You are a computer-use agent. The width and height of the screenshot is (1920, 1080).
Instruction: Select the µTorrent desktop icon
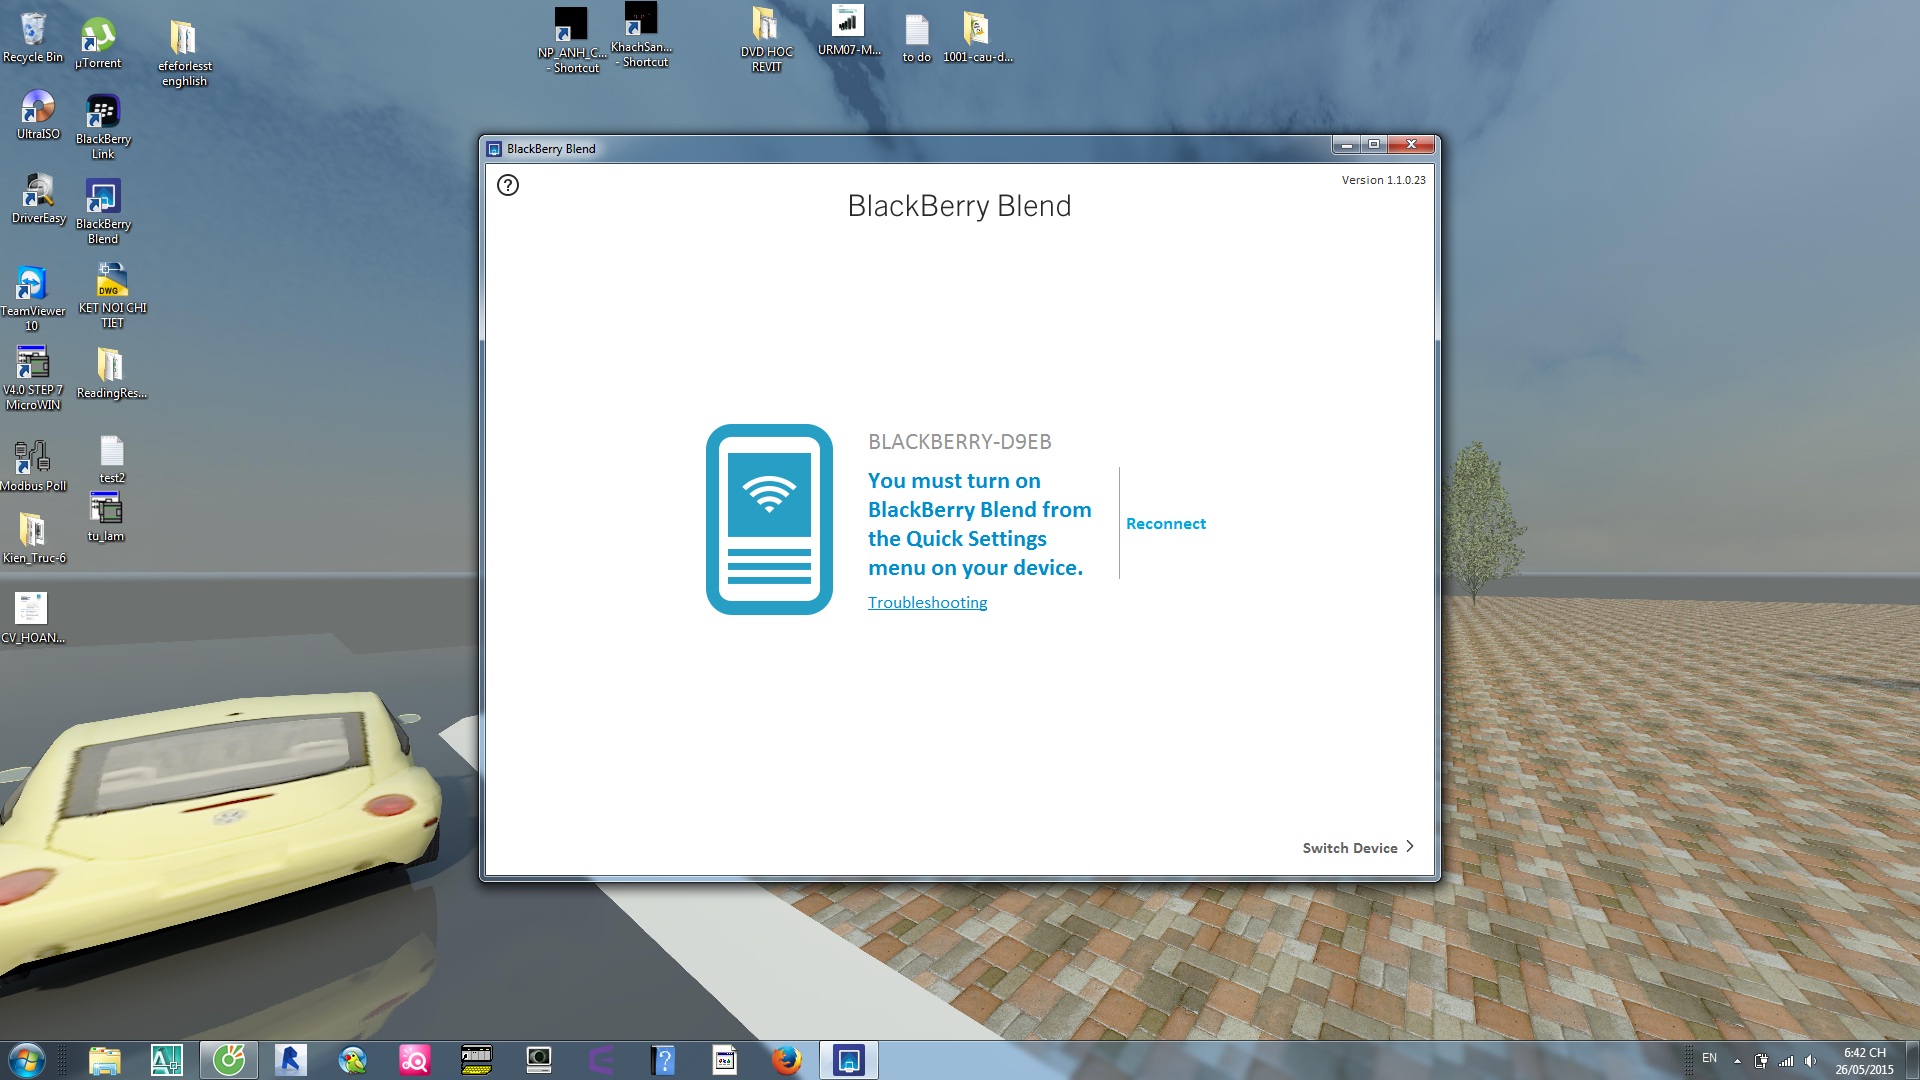(98, 43)
